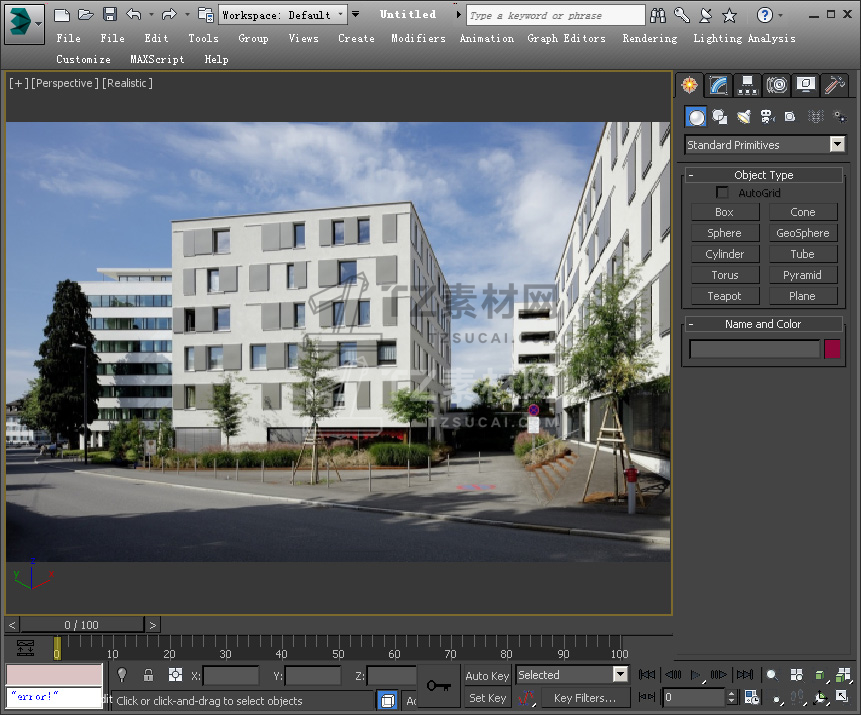
Task: Toggle Auto Key mode
Action: pyautogui.click(x=487, y=676)
